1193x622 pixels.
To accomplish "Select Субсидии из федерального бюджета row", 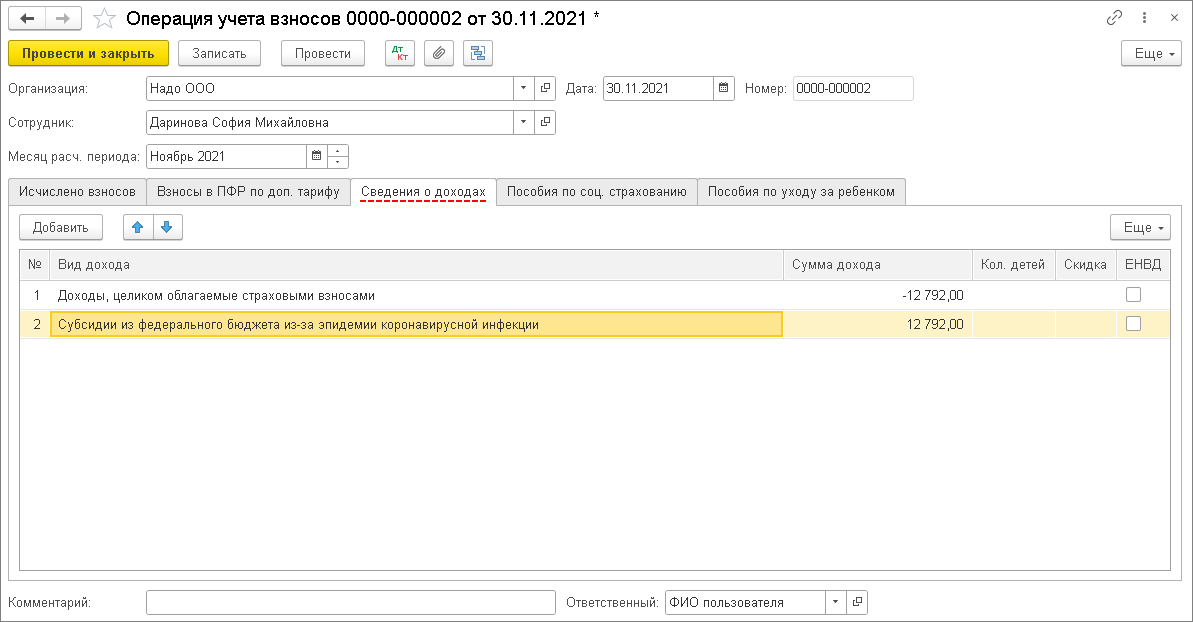I will pyautogui.click(x=594, y=324).
